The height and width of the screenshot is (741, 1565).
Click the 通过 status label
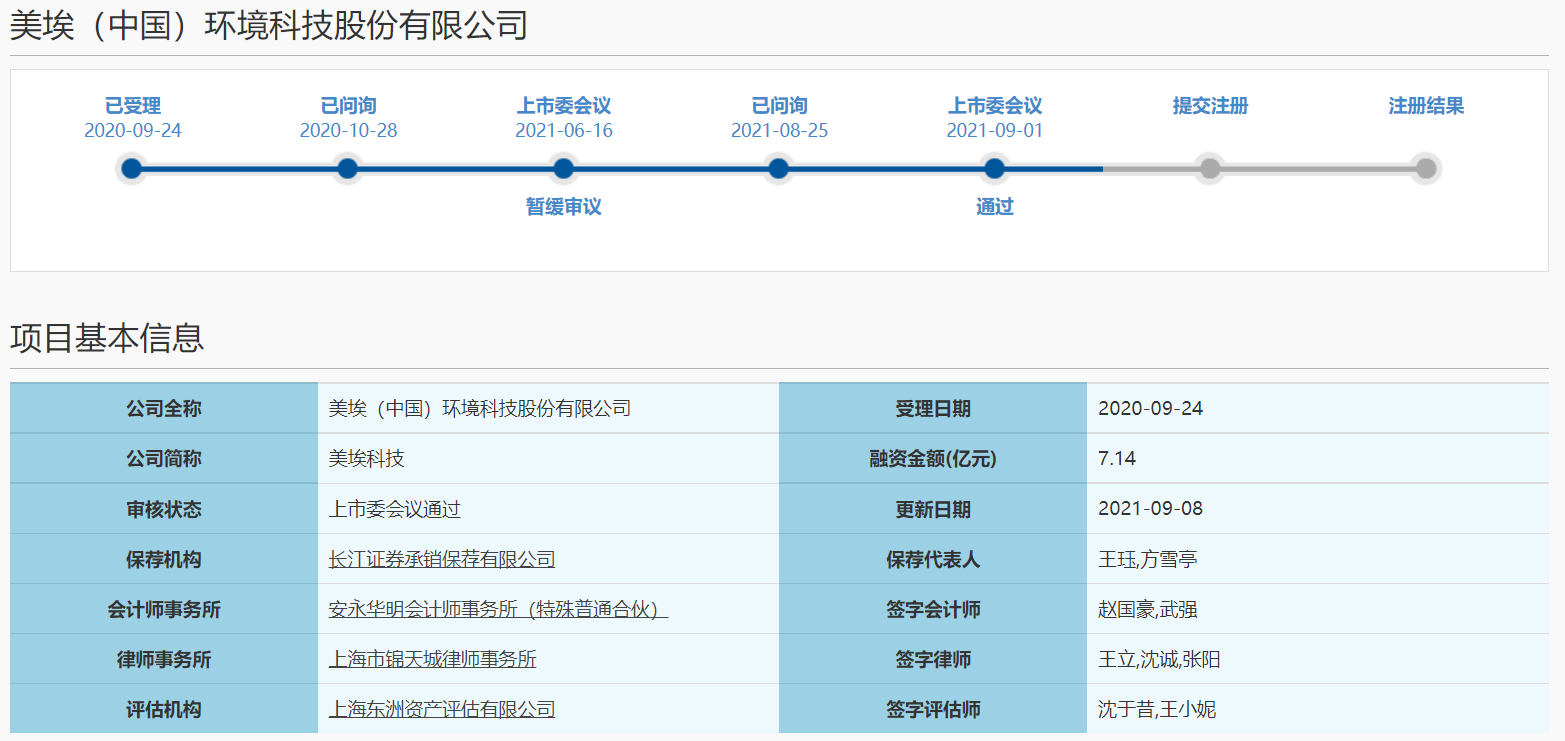994,207
